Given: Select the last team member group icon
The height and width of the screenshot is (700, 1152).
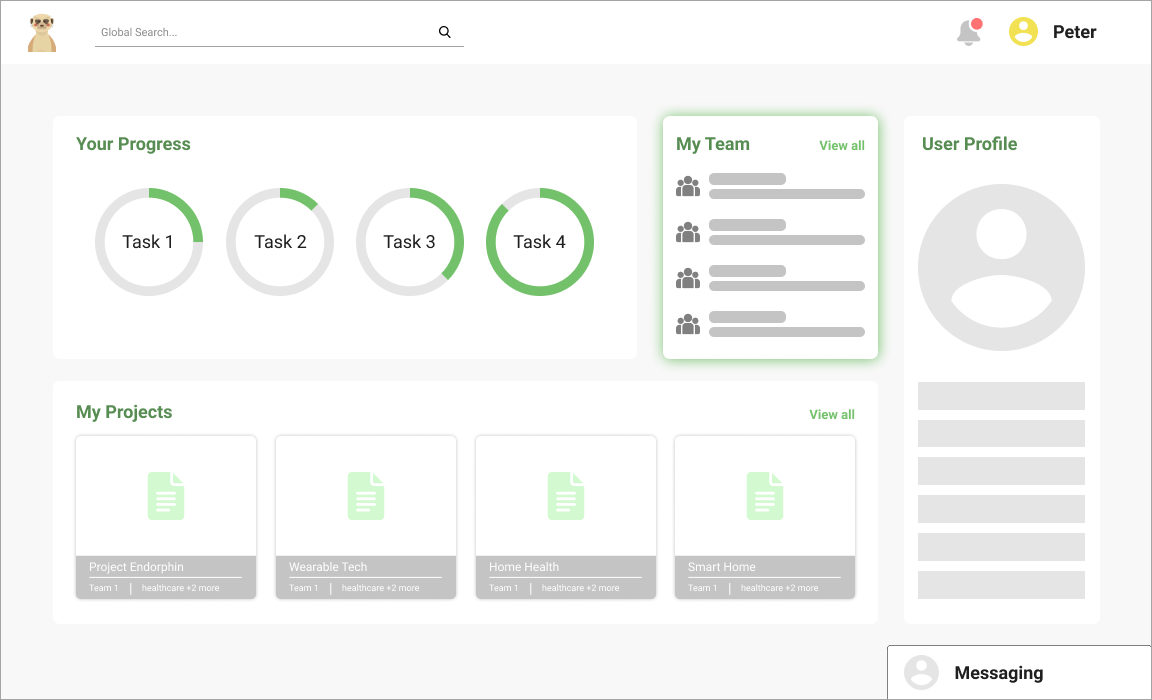Looking at the screenshot, I should tap(688, 325).
